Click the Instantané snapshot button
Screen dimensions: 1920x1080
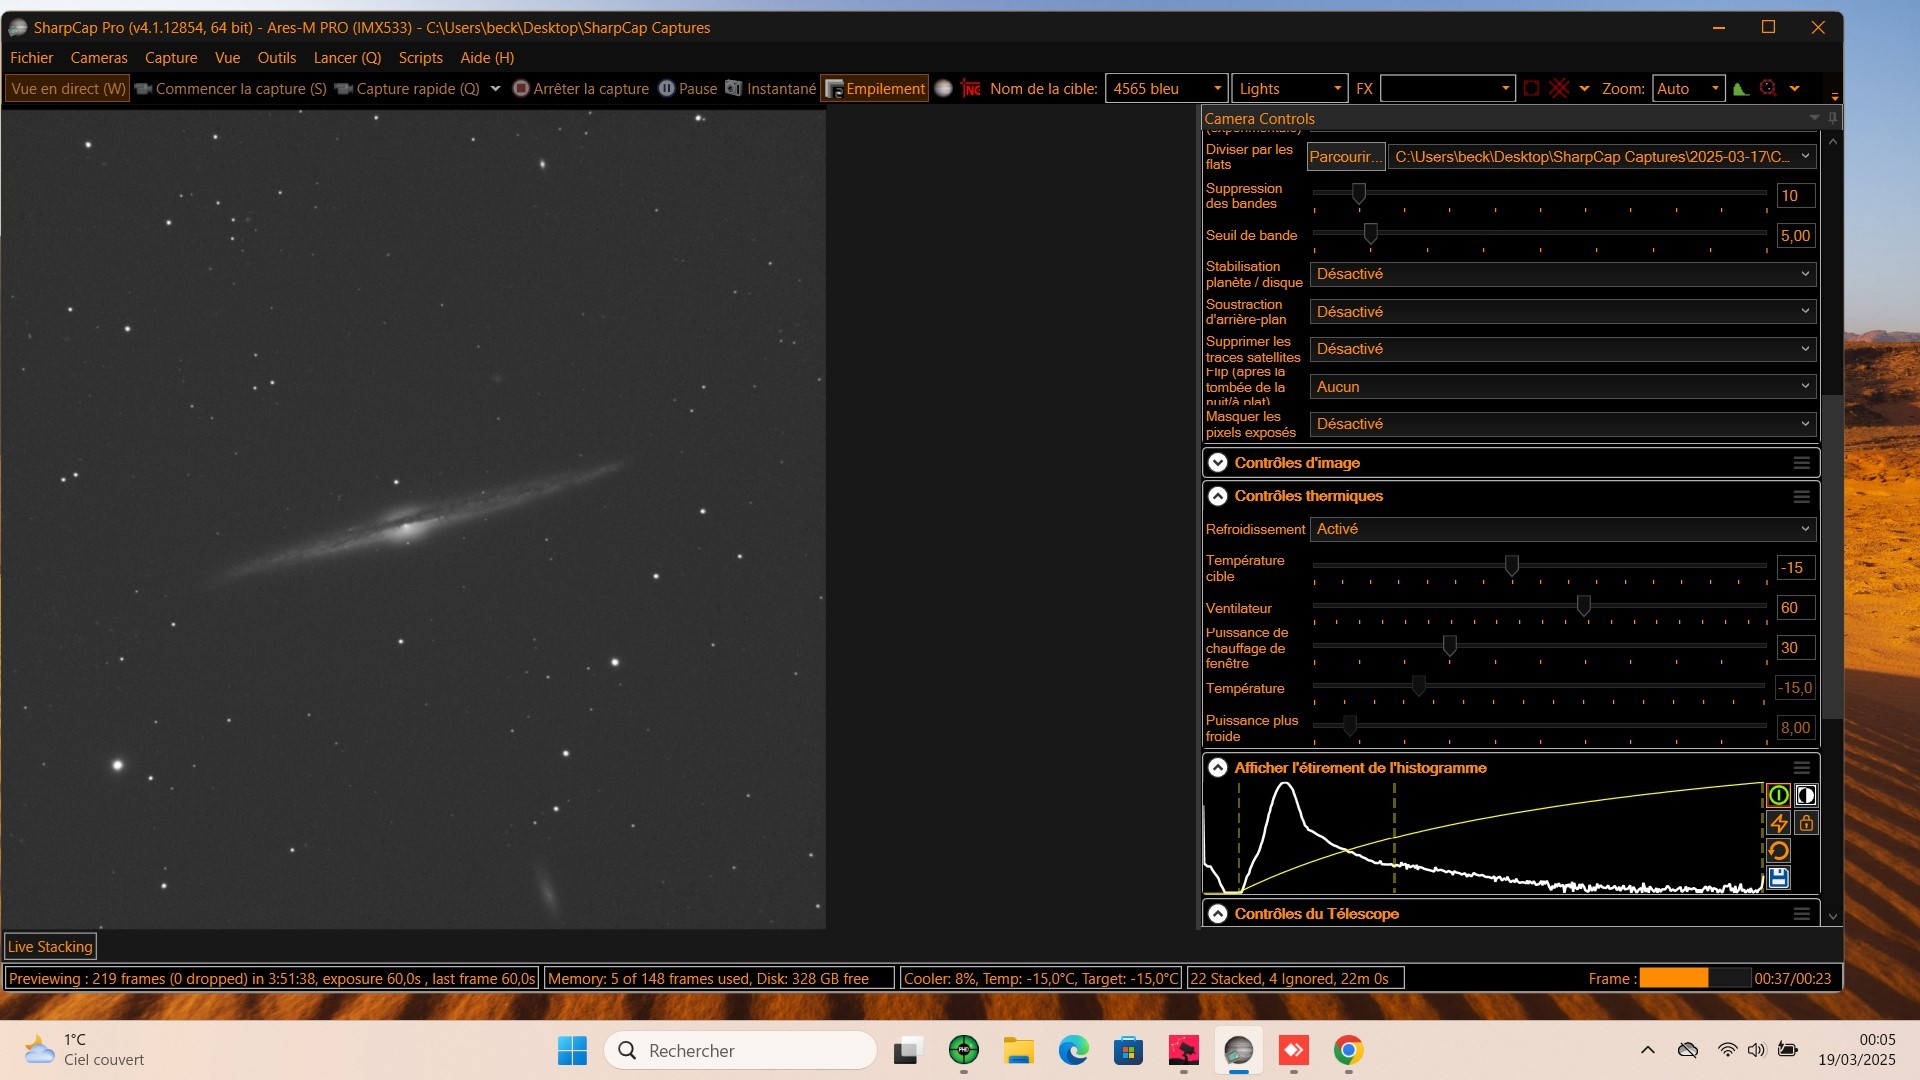770,88
